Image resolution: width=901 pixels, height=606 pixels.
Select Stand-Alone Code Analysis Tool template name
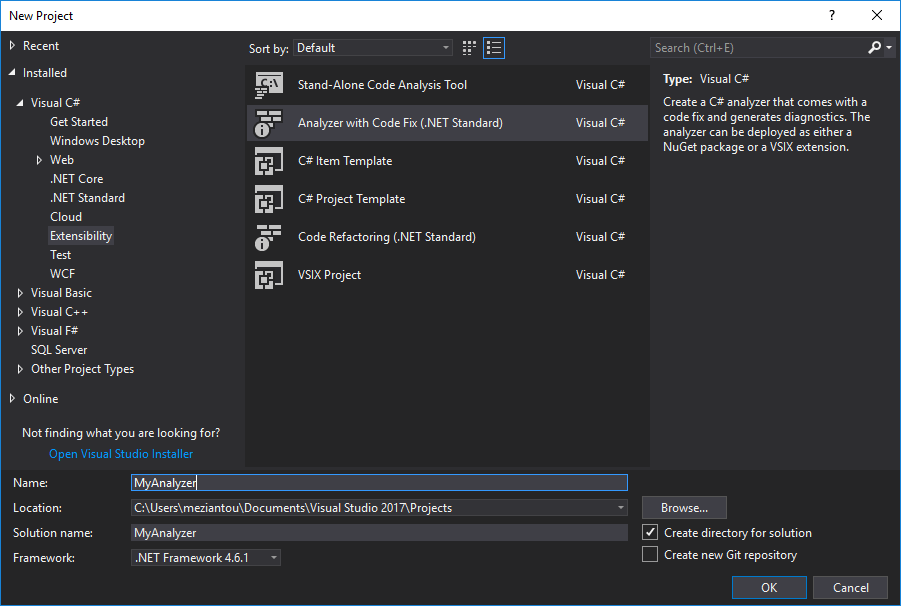coord(382,85)
